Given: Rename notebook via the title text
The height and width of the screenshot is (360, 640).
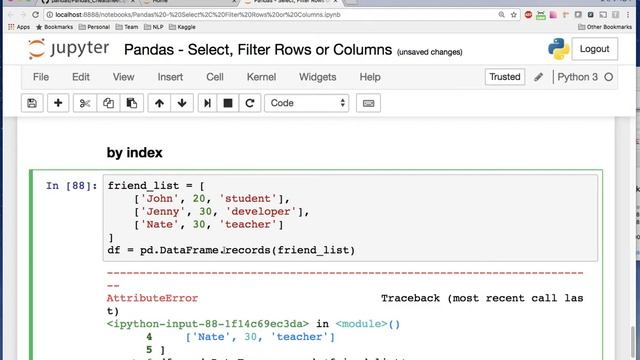Looking at the screenshot, I should 258,50.
